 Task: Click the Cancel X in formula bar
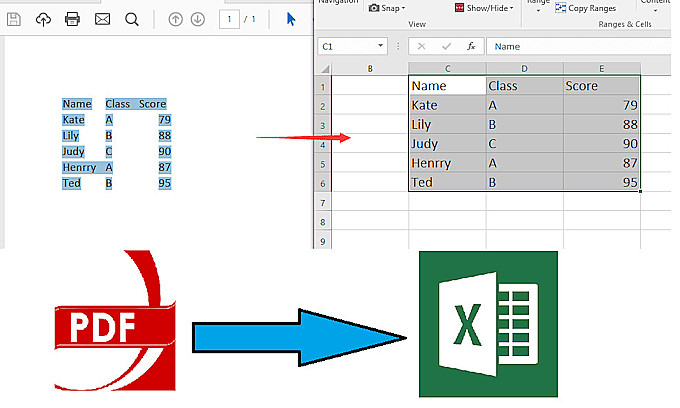click(421, 46)
